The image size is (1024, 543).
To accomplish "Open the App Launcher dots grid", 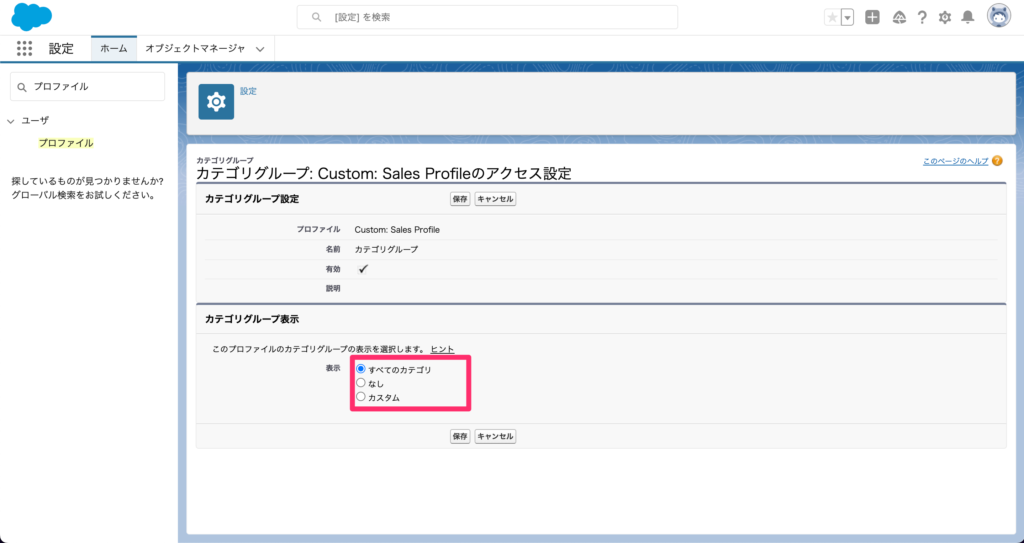I will (x=24, y=48).
